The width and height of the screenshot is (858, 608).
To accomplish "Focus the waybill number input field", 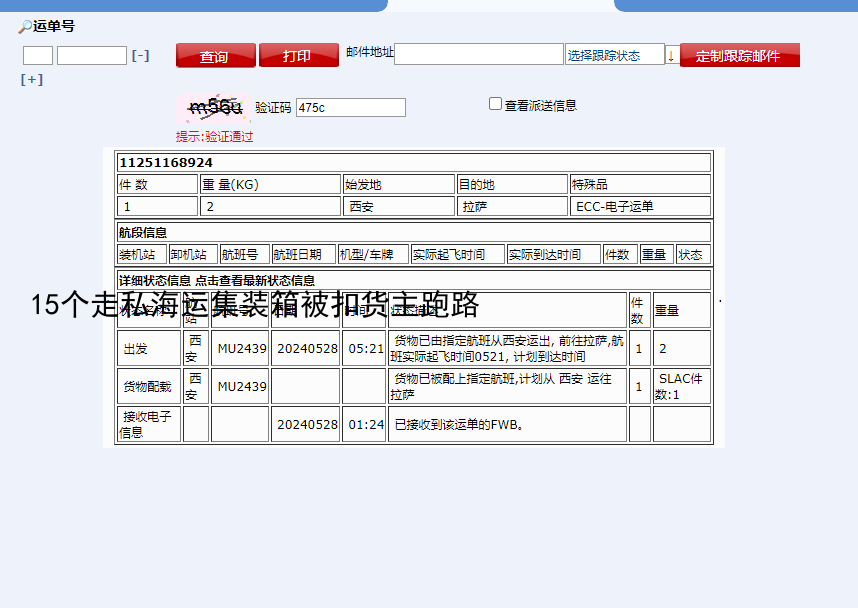I will click(x=92, y=56).
